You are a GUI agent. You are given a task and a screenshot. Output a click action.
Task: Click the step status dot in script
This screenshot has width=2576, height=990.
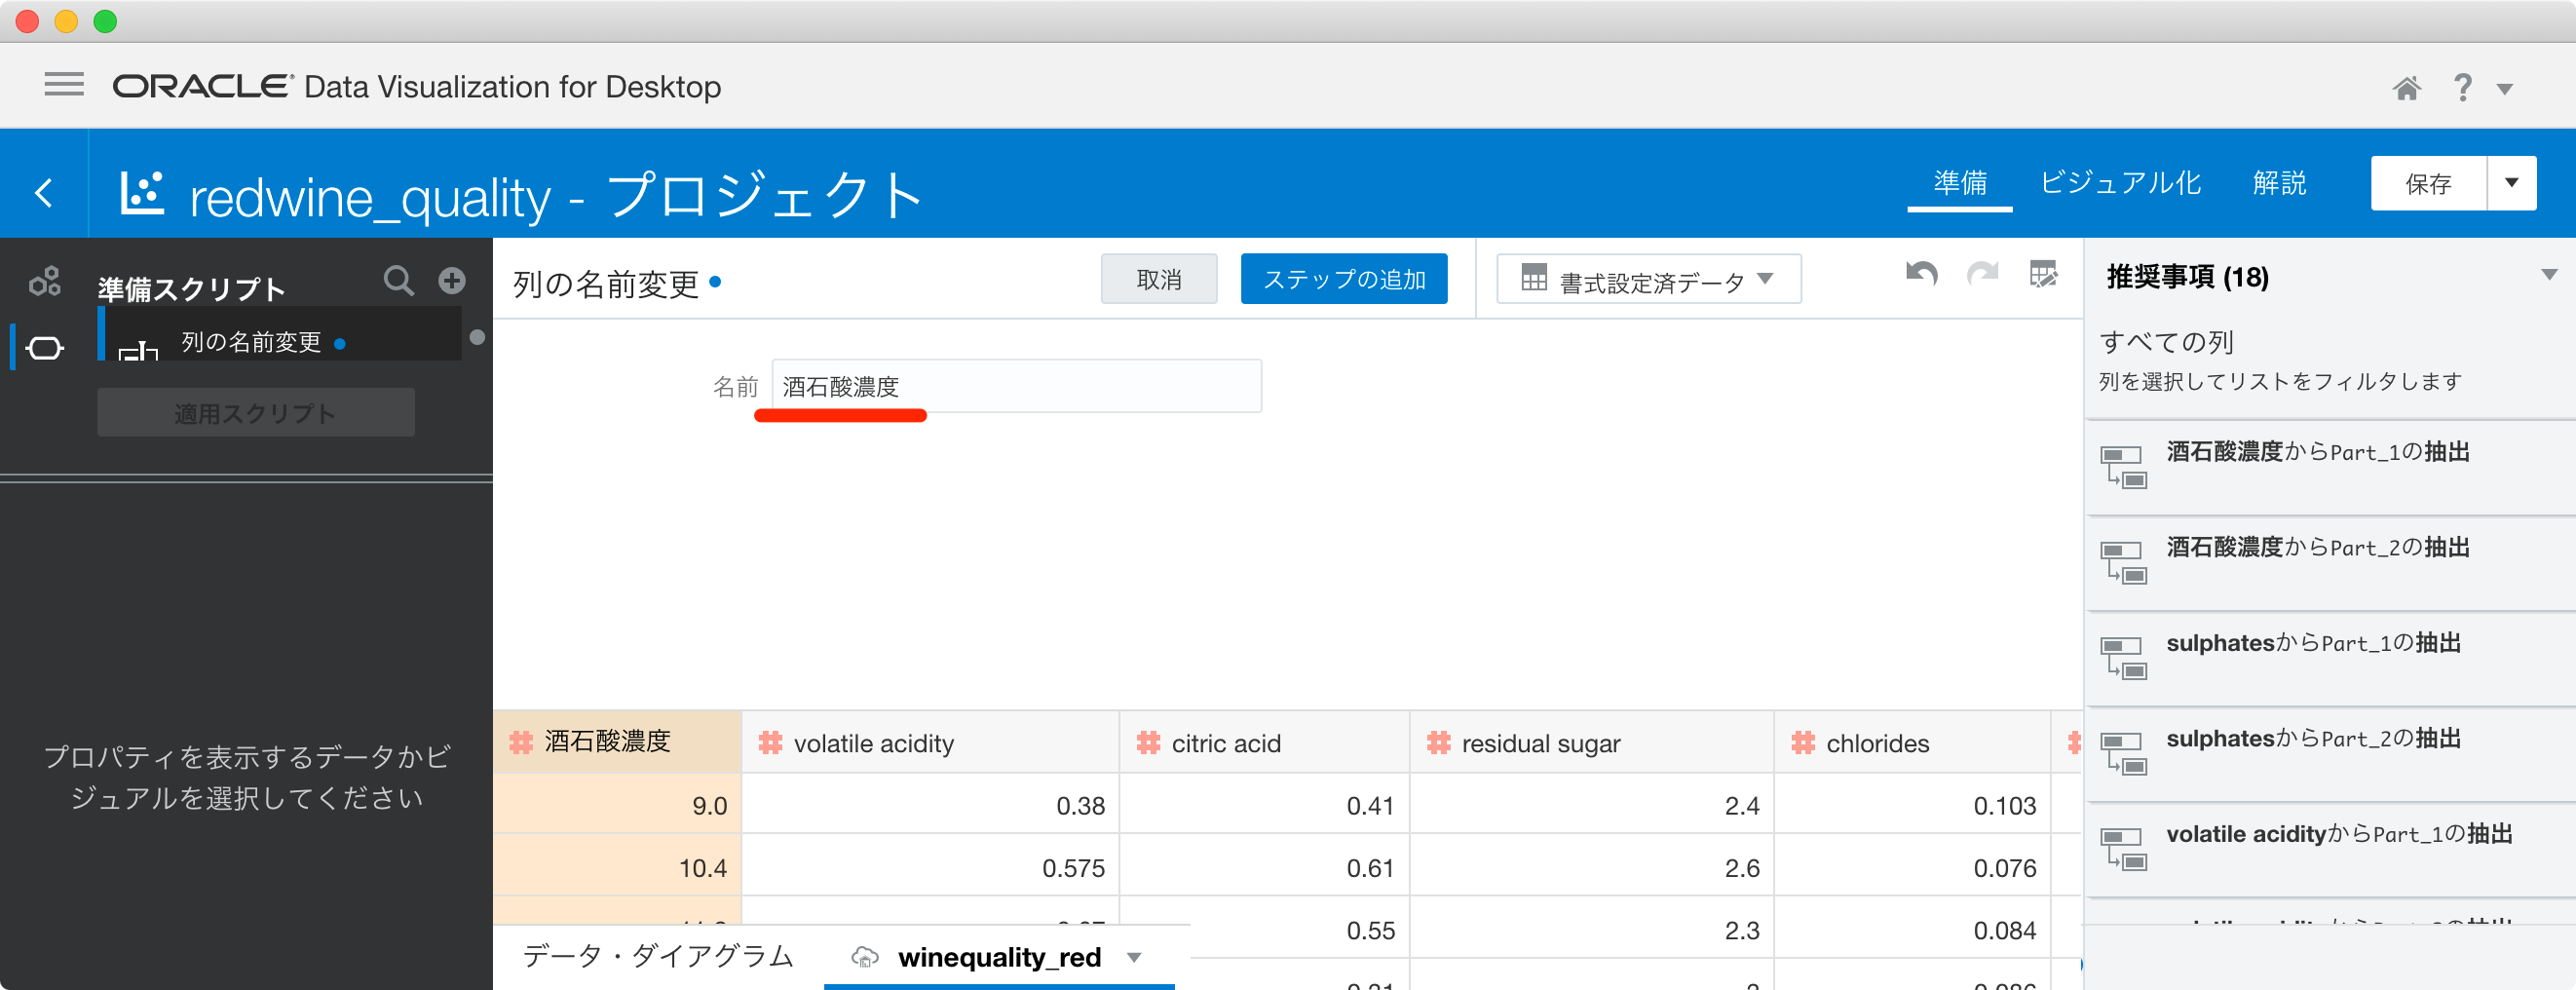point(477,337)
